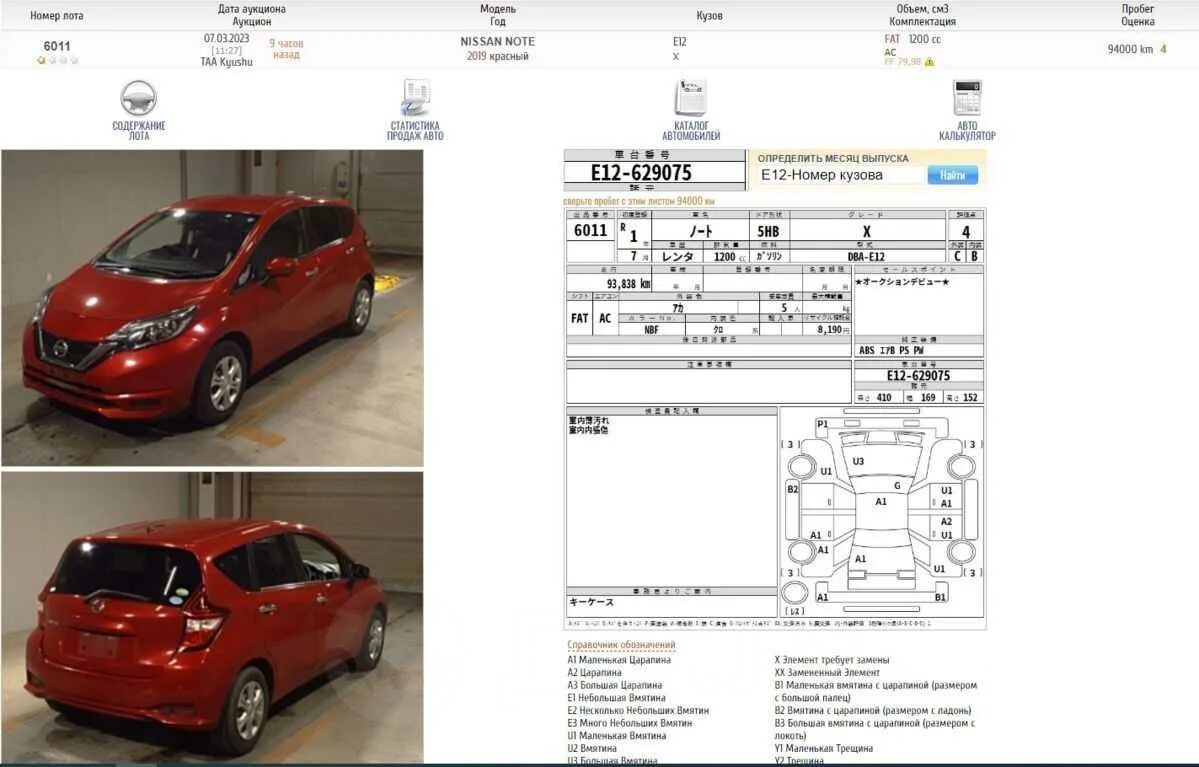The image size is (1199, 767).
Task: Click the lot number 6011 in header row
Action: click(x=57, y=46)
